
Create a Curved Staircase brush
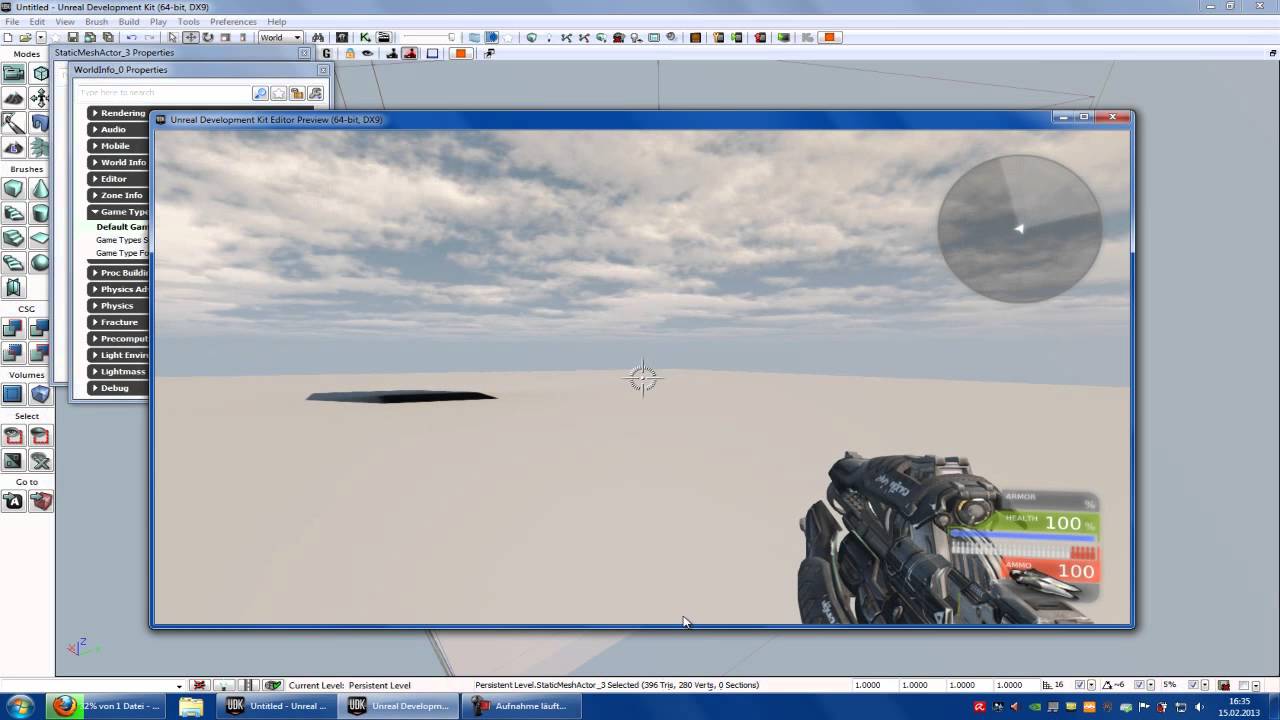point(13,213)
